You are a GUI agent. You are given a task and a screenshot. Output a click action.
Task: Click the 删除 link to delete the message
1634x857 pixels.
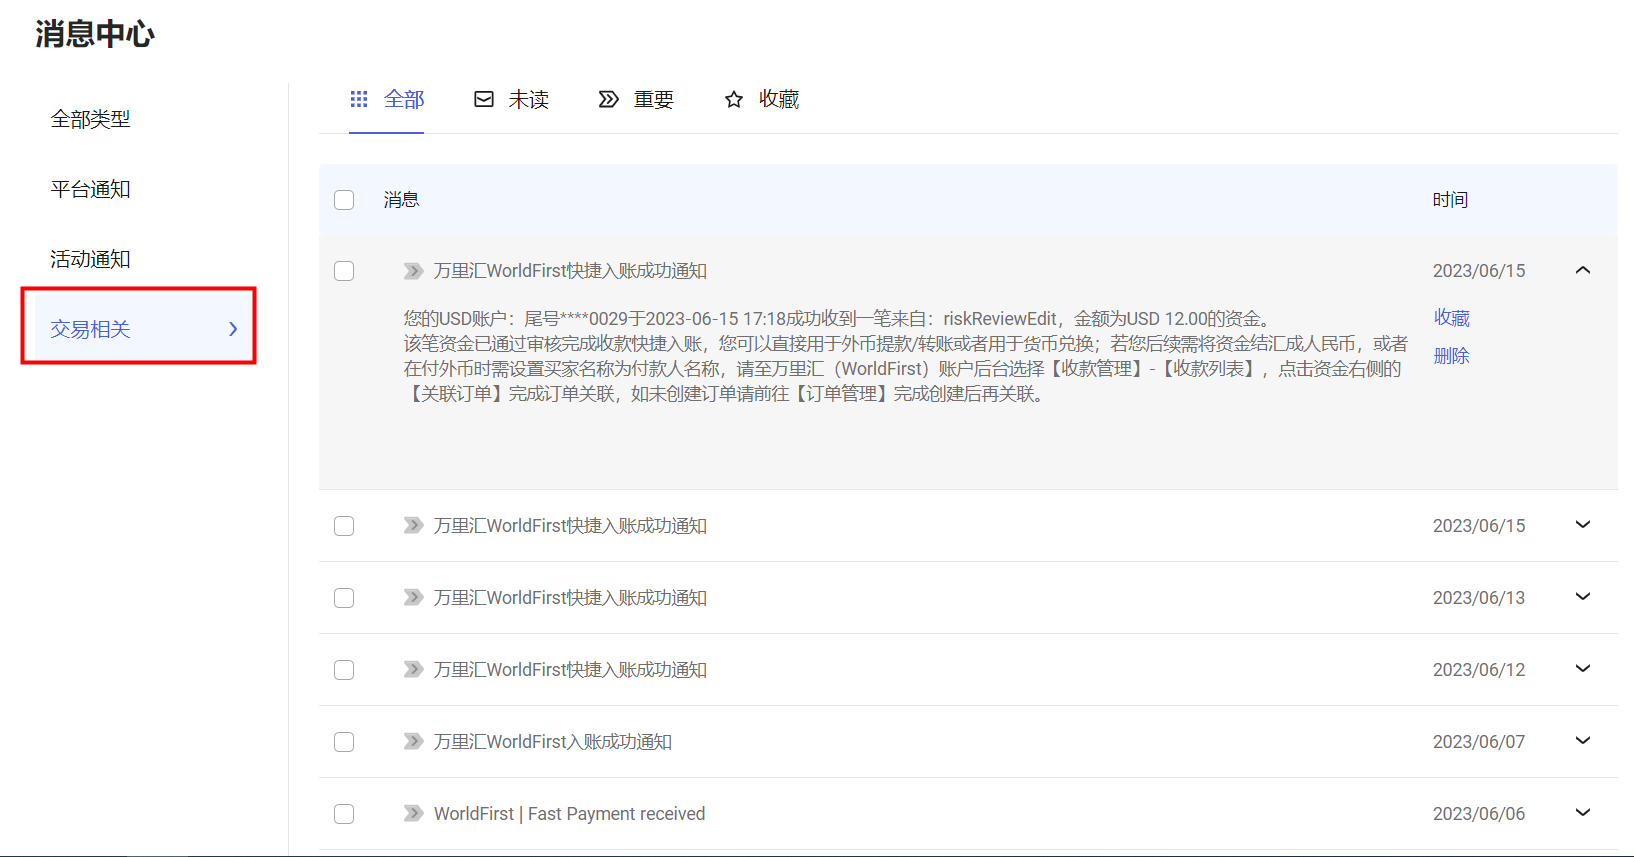coord(1451,356)
